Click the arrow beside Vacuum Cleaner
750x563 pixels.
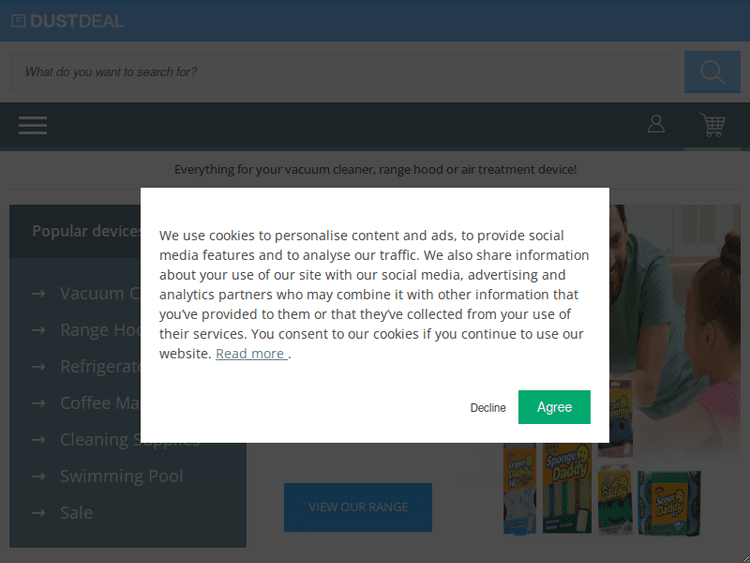click(x=39, y=293)
